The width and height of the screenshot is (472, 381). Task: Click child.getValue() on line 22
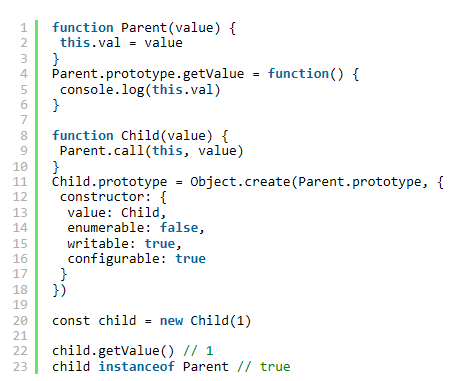[113, 351]
